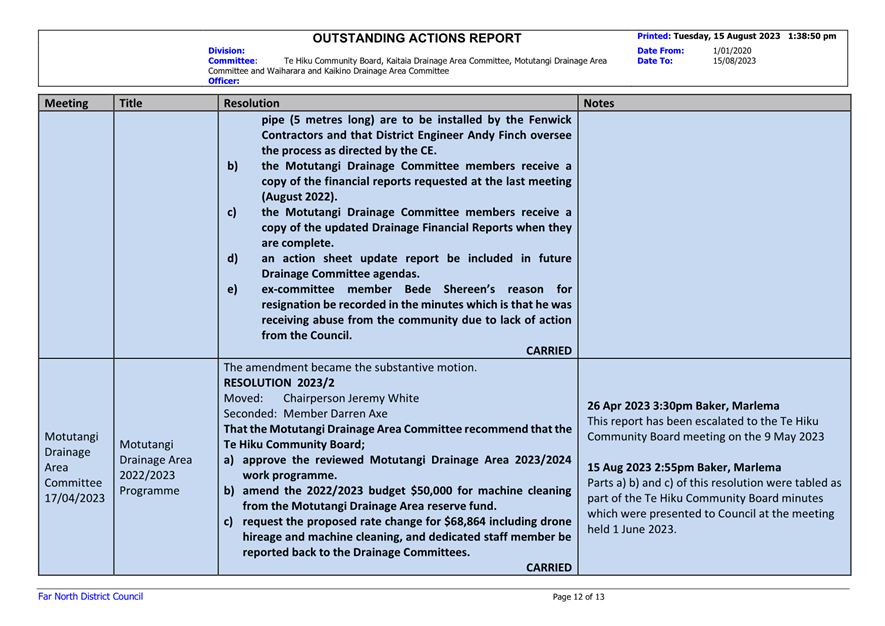
Task: Click the Meeting column header
Action: point(64,102)
